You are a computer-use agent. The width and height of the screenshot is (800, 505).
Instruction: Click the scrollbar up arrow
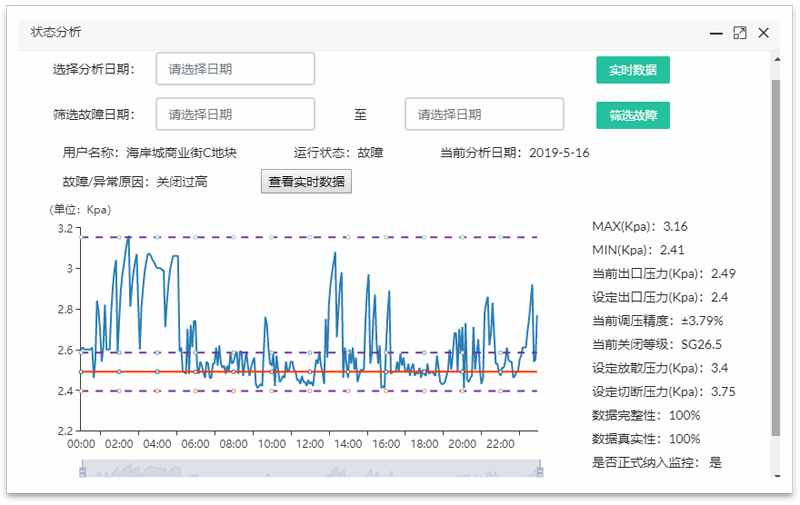[774, 59]
